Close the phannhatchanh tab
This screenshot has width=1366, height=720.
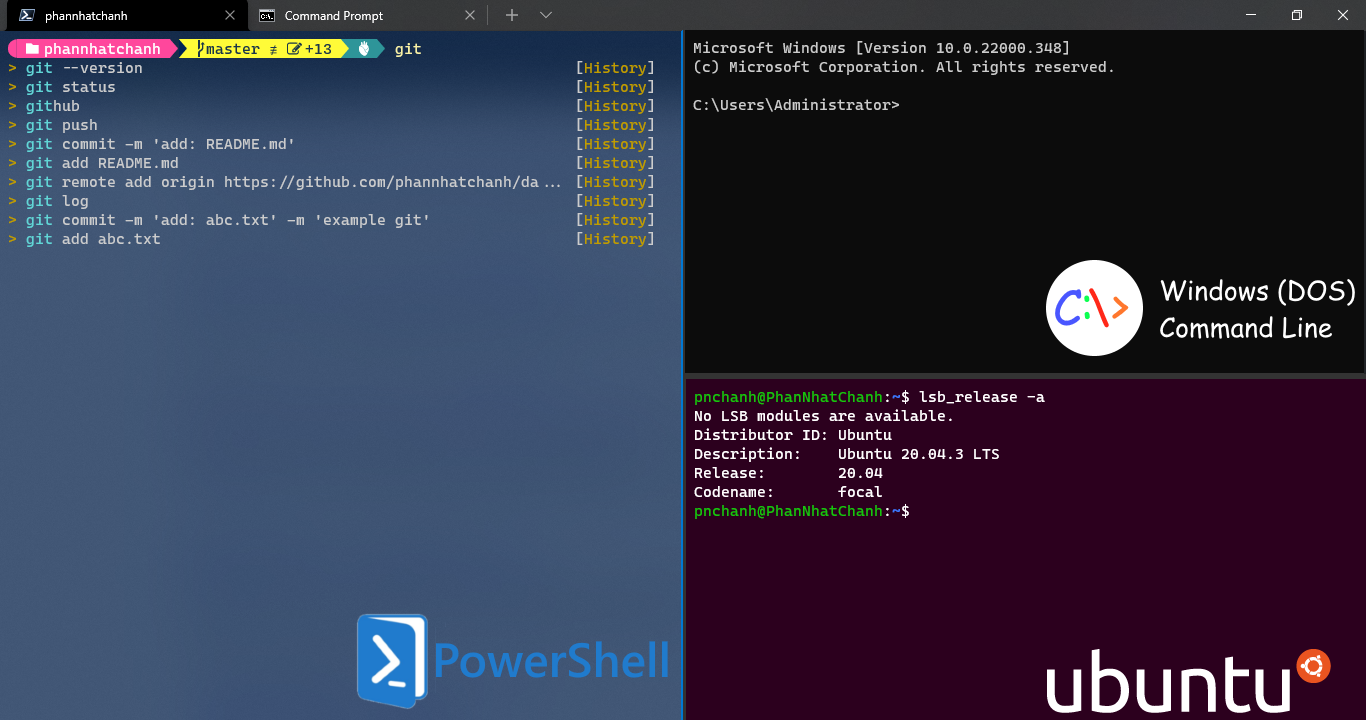(x=230, y=15)
